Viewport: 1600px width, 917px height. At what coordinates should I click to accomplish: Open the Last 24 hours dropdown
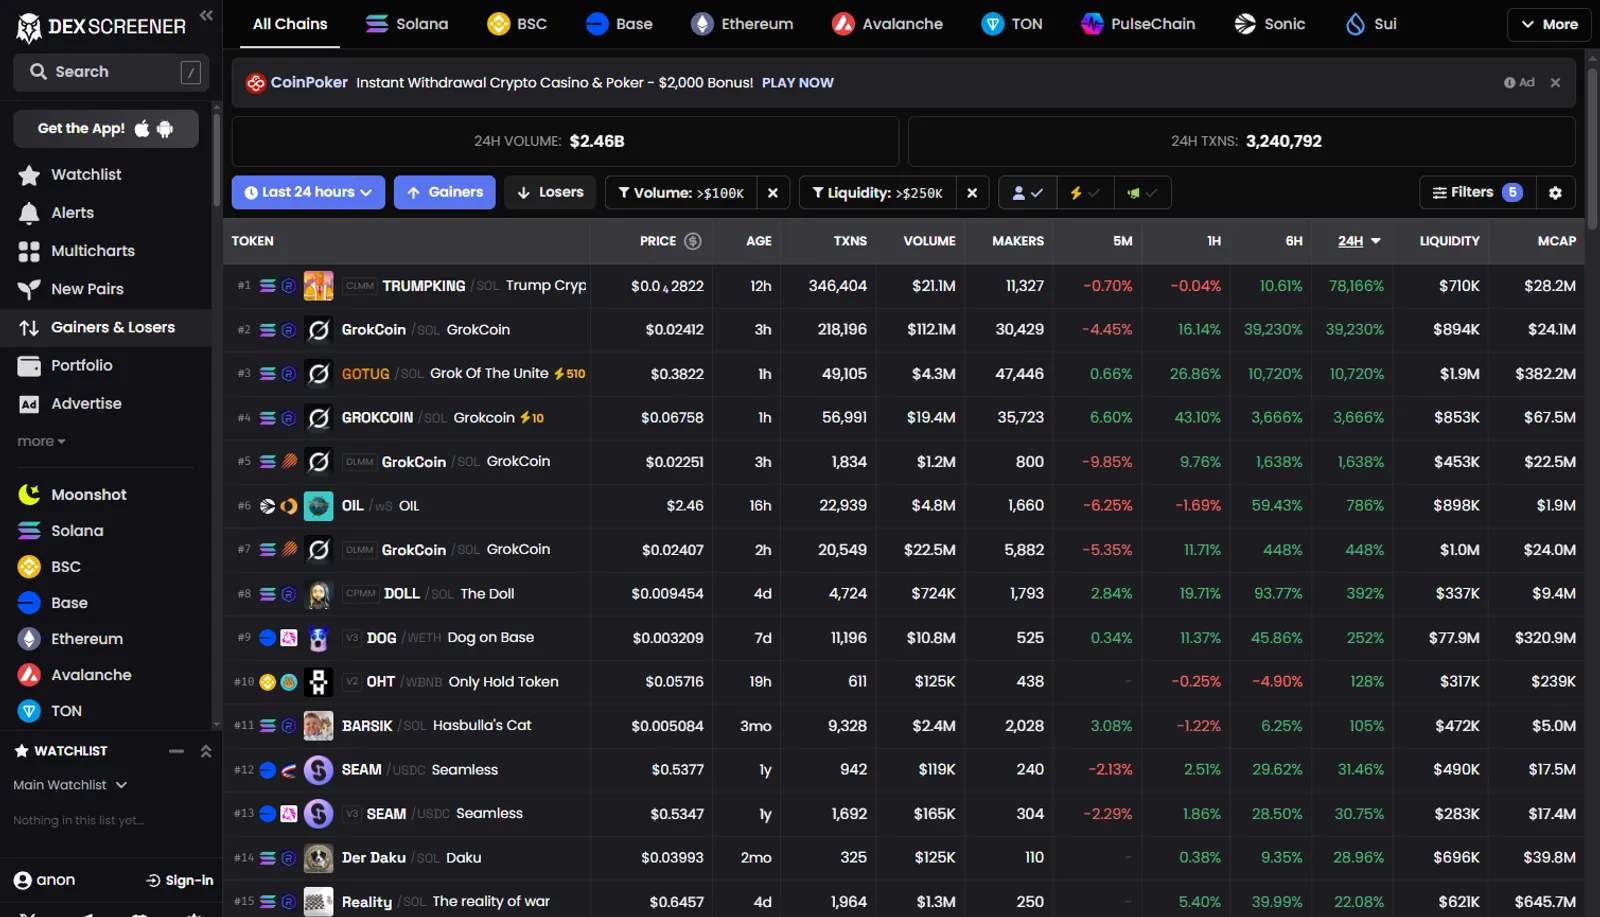click(x=308, y=193)
